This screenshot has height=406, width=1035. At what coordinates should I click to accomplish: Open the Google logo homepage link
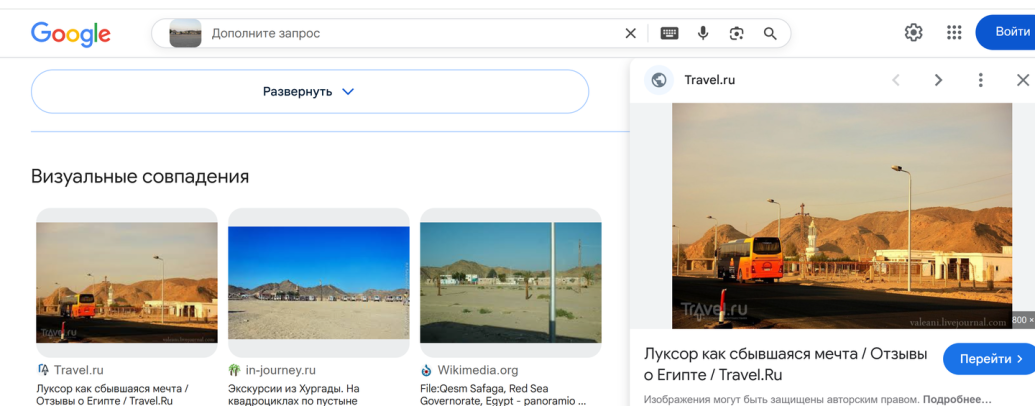pyautogui.click(x=71, y=34)
